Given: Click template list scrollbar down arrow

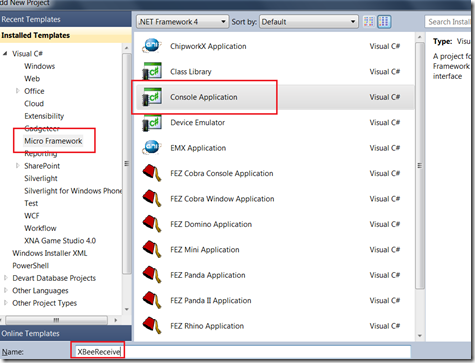Looking at the screenshot, I should (x=420, y=336).
